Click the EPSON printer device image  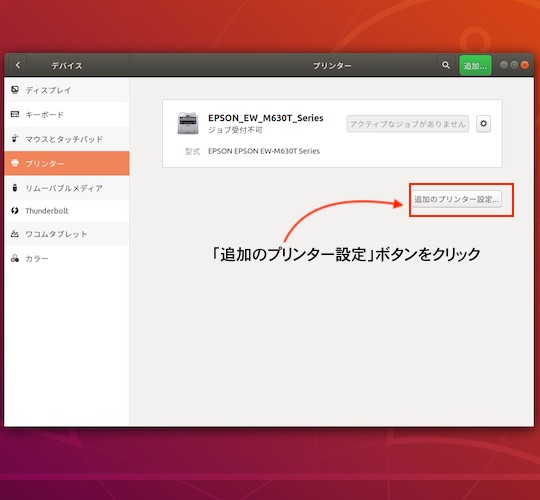pyautogui.click(x=188, y=123)
